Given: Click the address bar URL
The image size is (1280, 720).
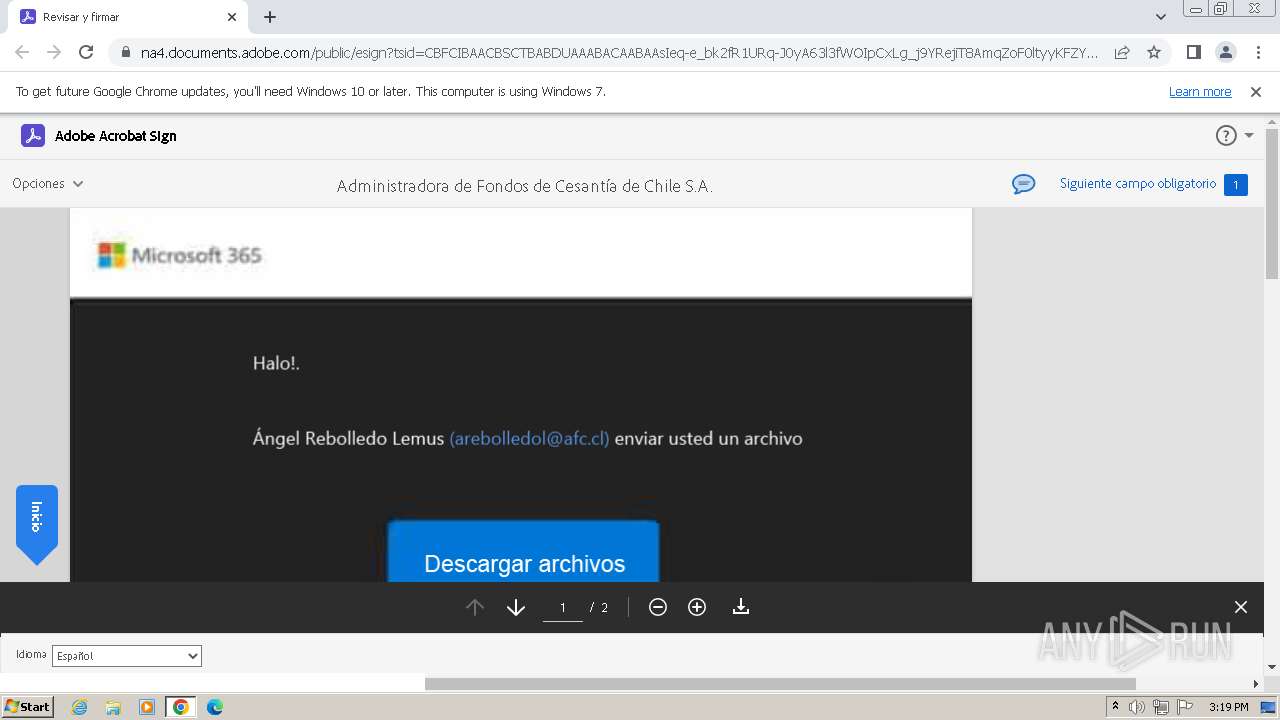Looking at the screenshot, I should click(619, 53).
